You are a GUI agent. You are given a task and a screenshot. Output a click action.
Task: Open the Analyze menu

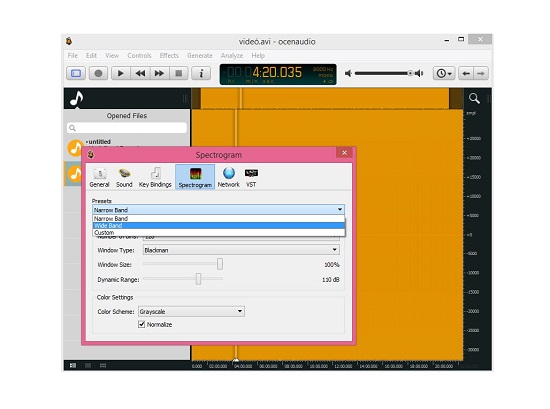coord(232,55)
